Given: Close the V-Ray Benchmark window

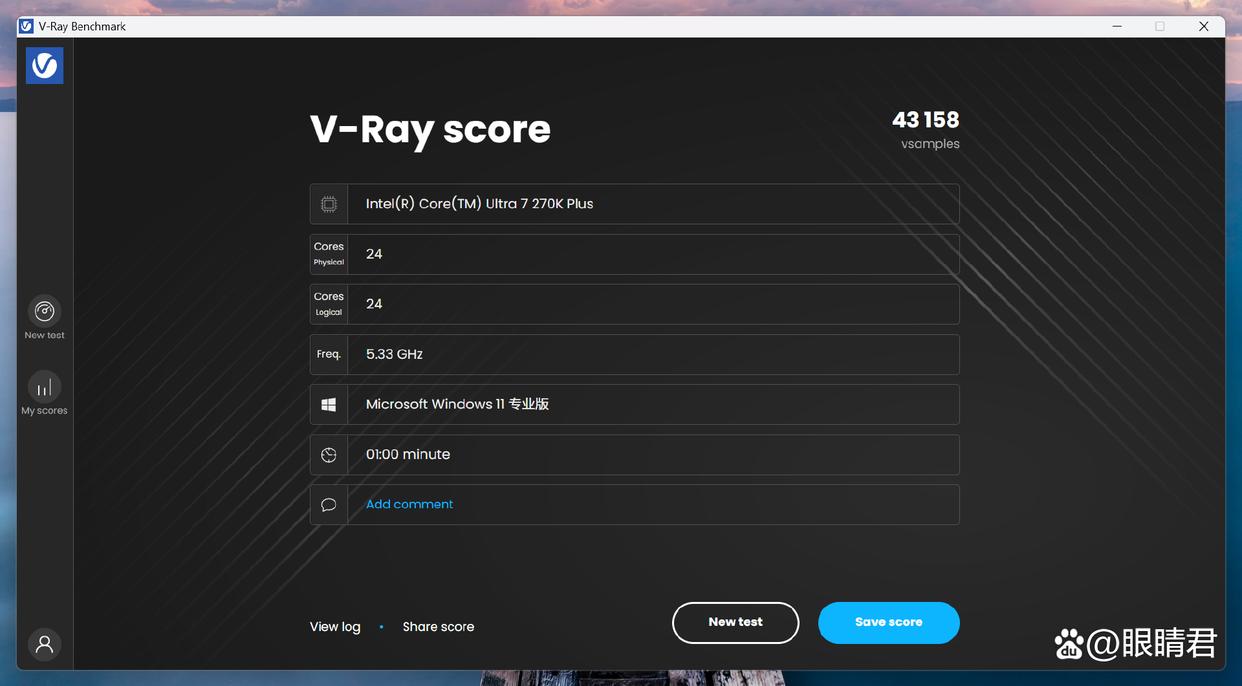Looking at the screenshot, I should [1204, 26].
